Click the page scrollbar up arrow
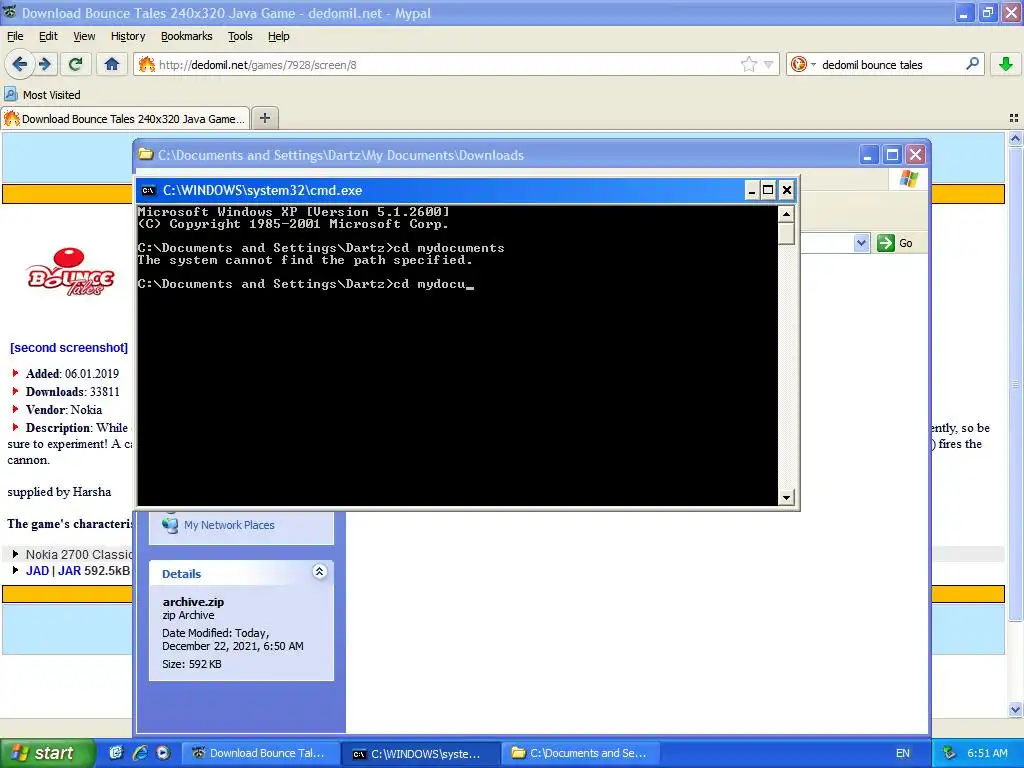The image size is (1024, 768). tap(1015, 138)
